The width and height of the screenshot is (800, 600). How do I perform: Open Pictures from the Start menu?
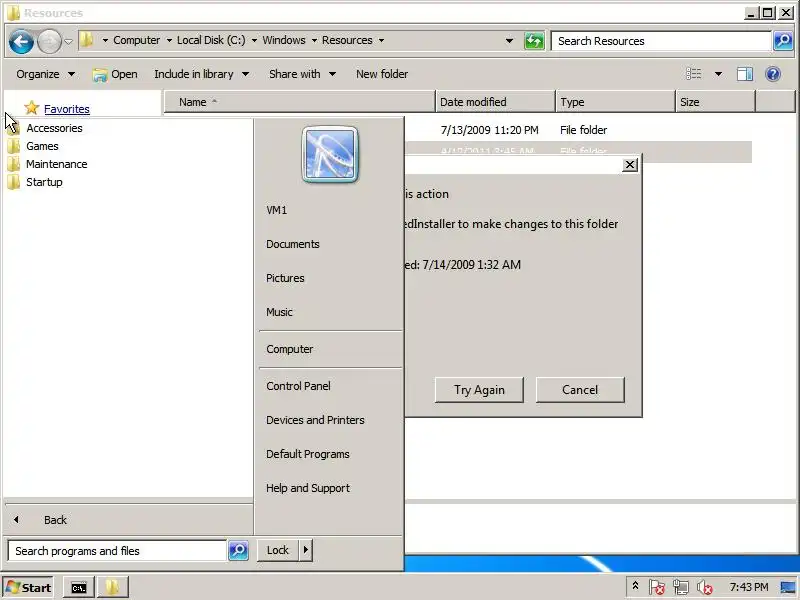click(285, 278)
